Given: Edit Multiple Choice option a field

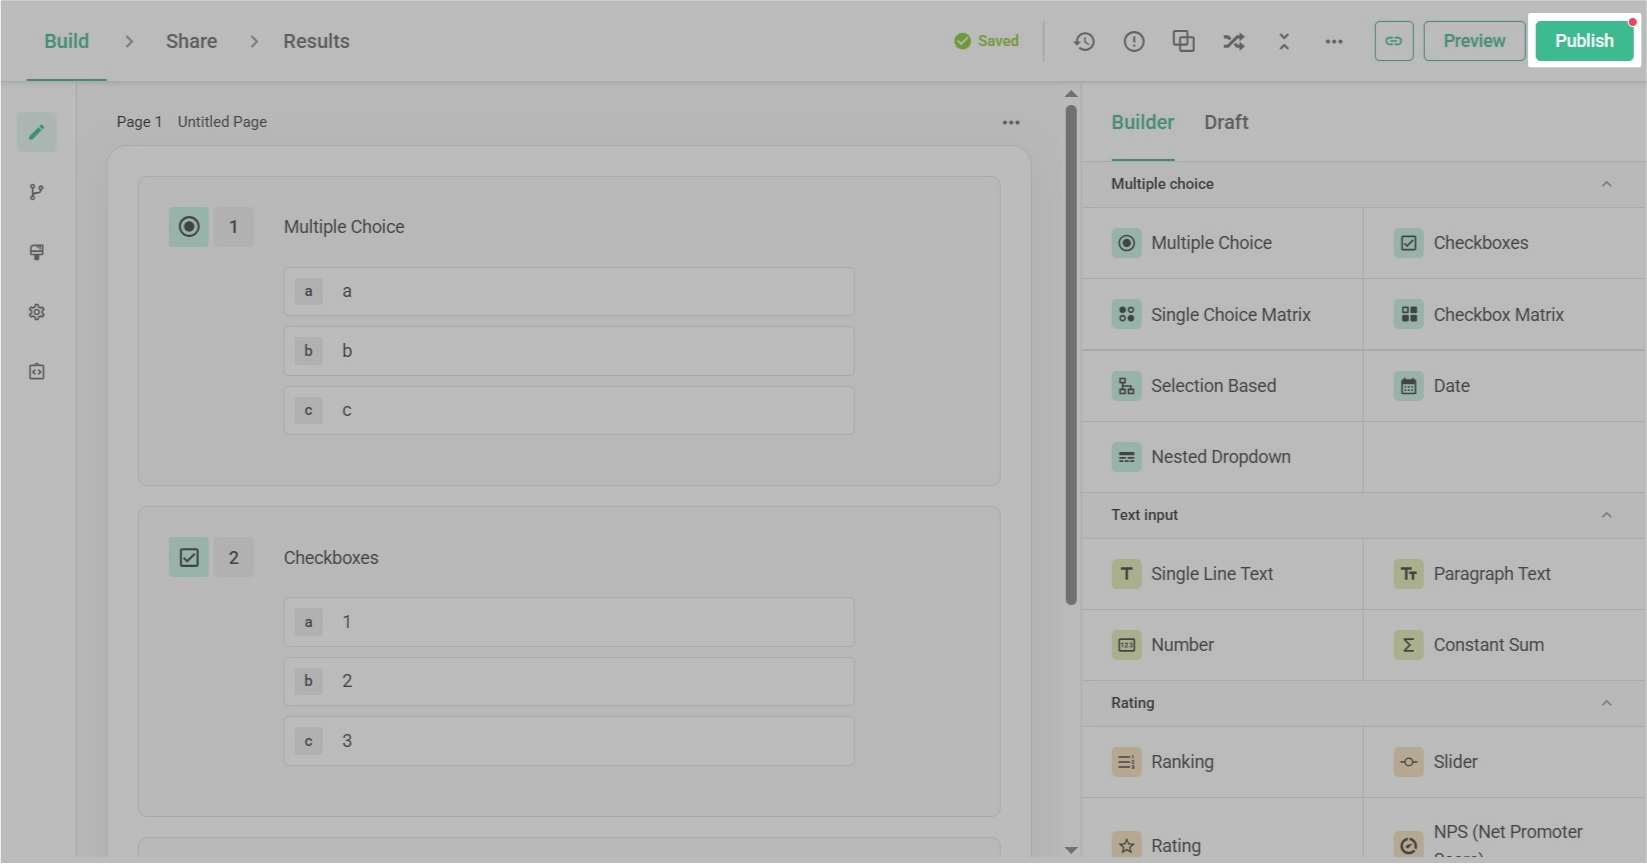Looking at the screenshot, I should [569, 291].
